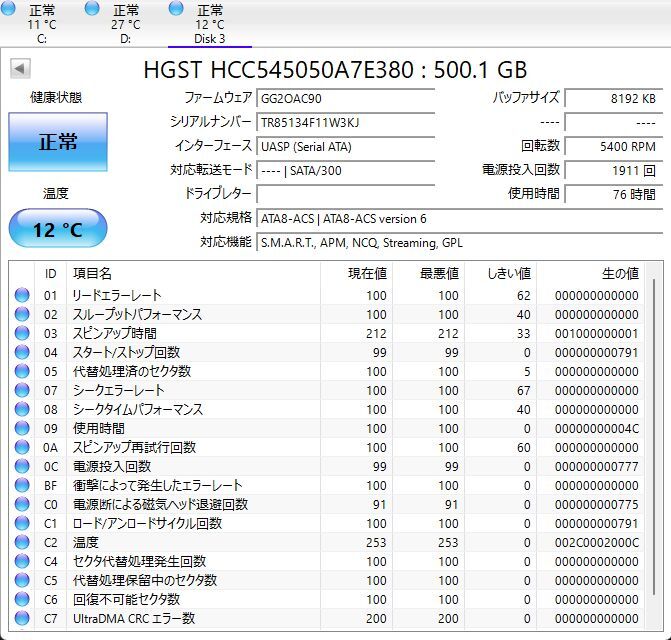Click the transfer mode field SATA/300
Viewport: 671px width, 640px height.
coord(346,171)
